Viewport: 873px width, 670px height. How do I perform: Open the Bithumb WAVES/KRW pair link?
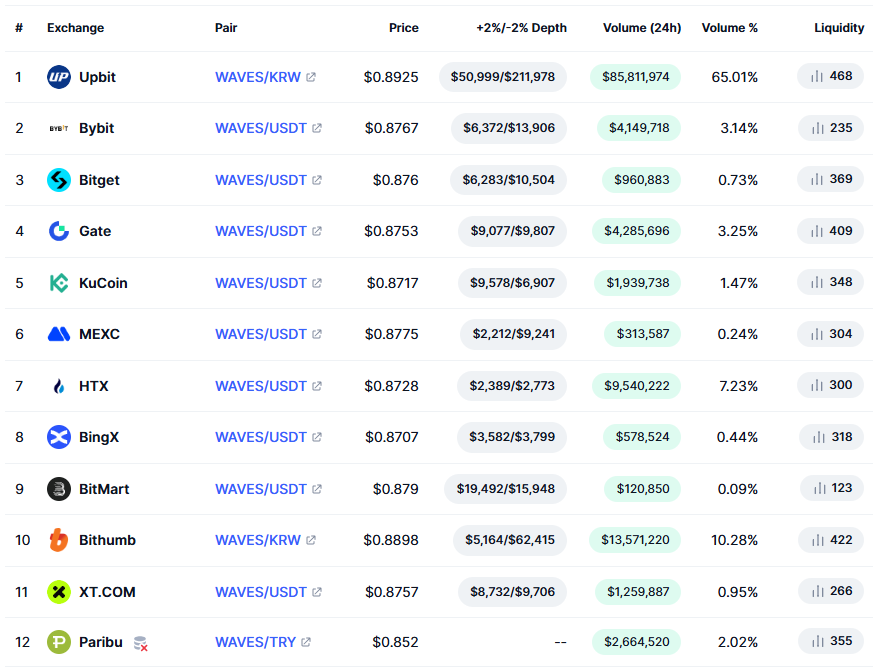point(258,540)
